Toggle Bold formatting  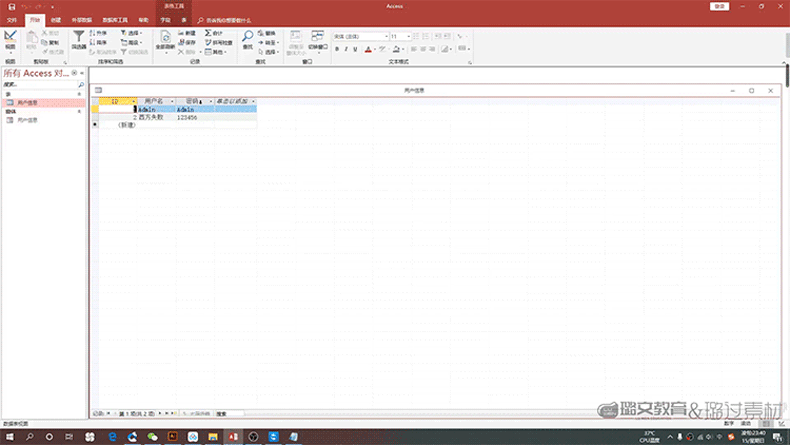337,49
